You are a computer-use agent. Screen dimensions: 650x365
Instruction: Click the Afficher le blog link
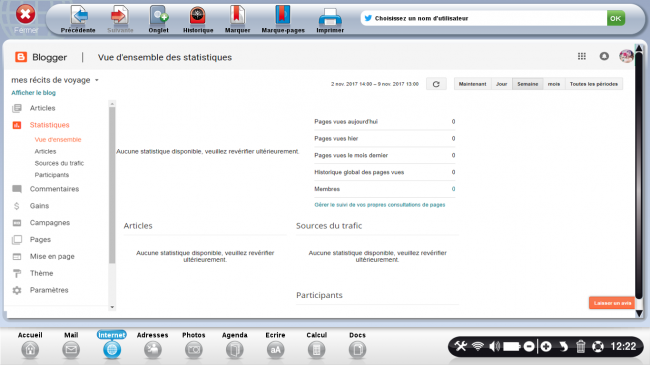[33, 92]
